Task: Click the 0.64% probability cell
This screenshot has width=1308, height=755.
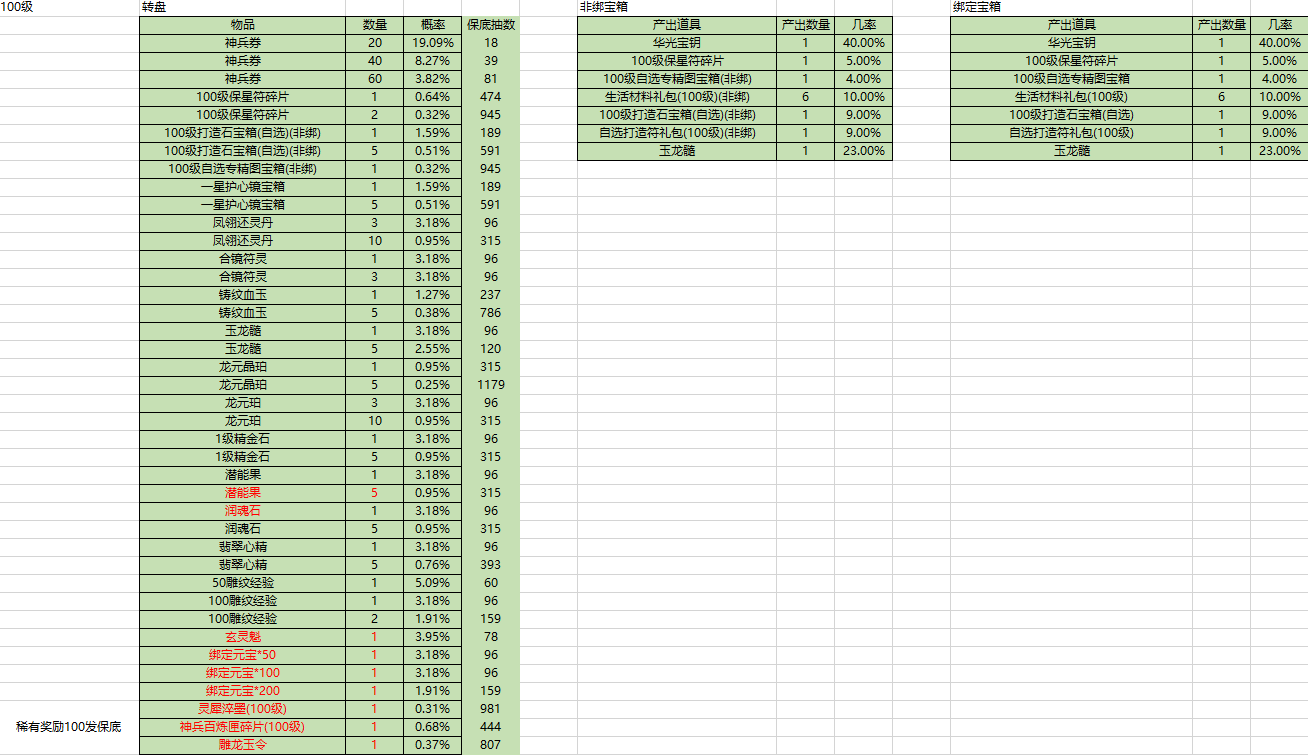Action: point(432,97)
